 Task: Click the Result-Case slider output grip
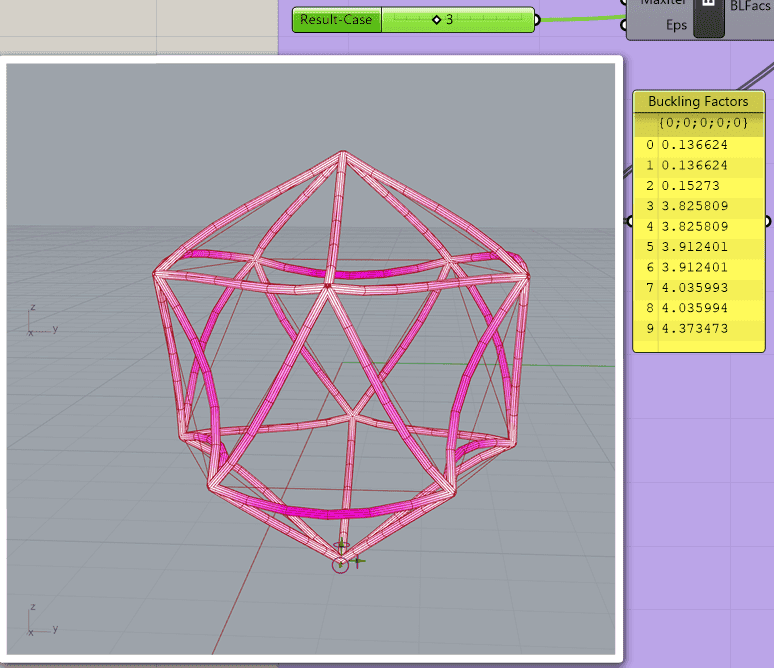click(536, 19)
